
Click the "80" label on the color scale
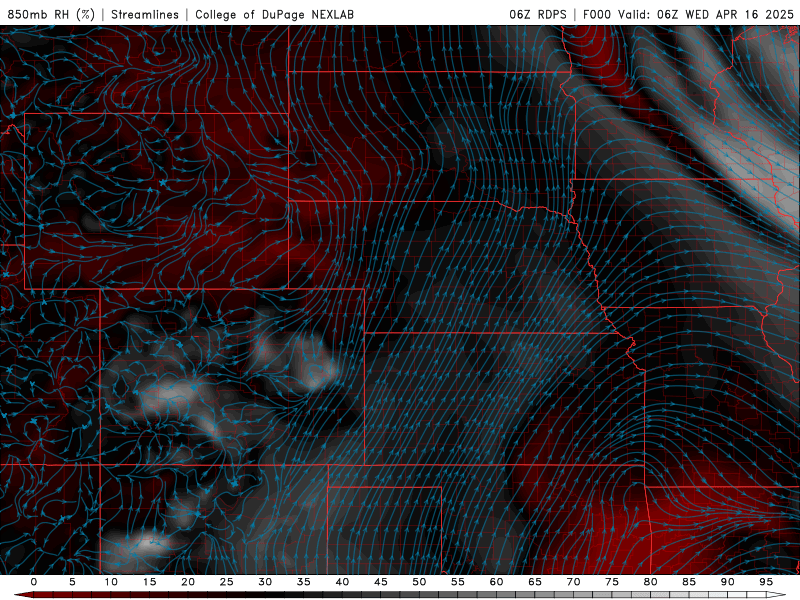(x=650, y=582)
